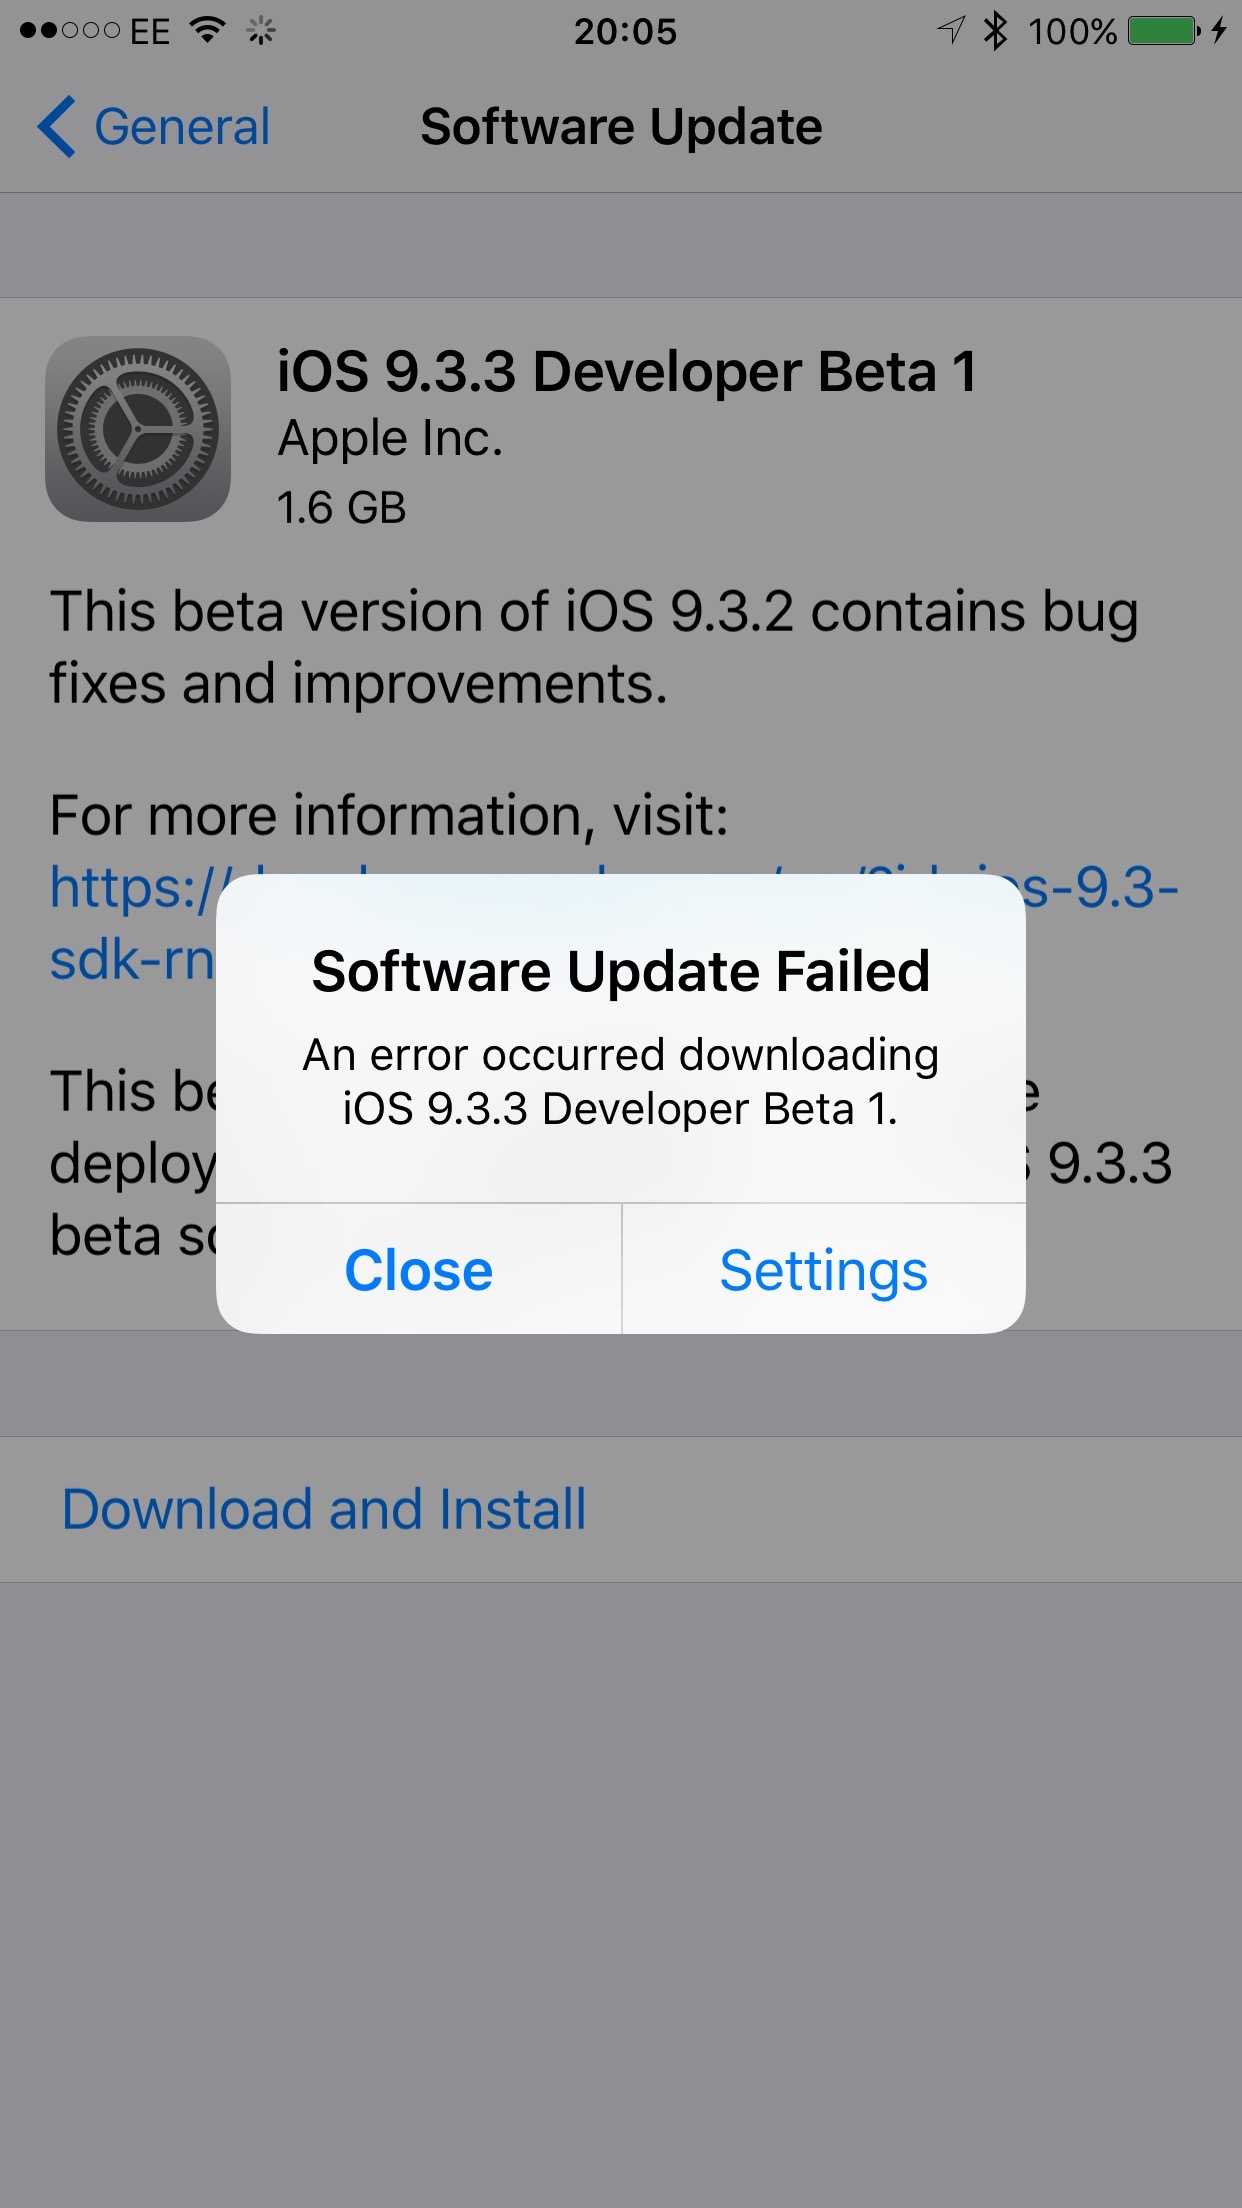This screenshot has height=2208, width=1242.
Task: Tap the Software Update page title
Action: (x=621, y=127)
